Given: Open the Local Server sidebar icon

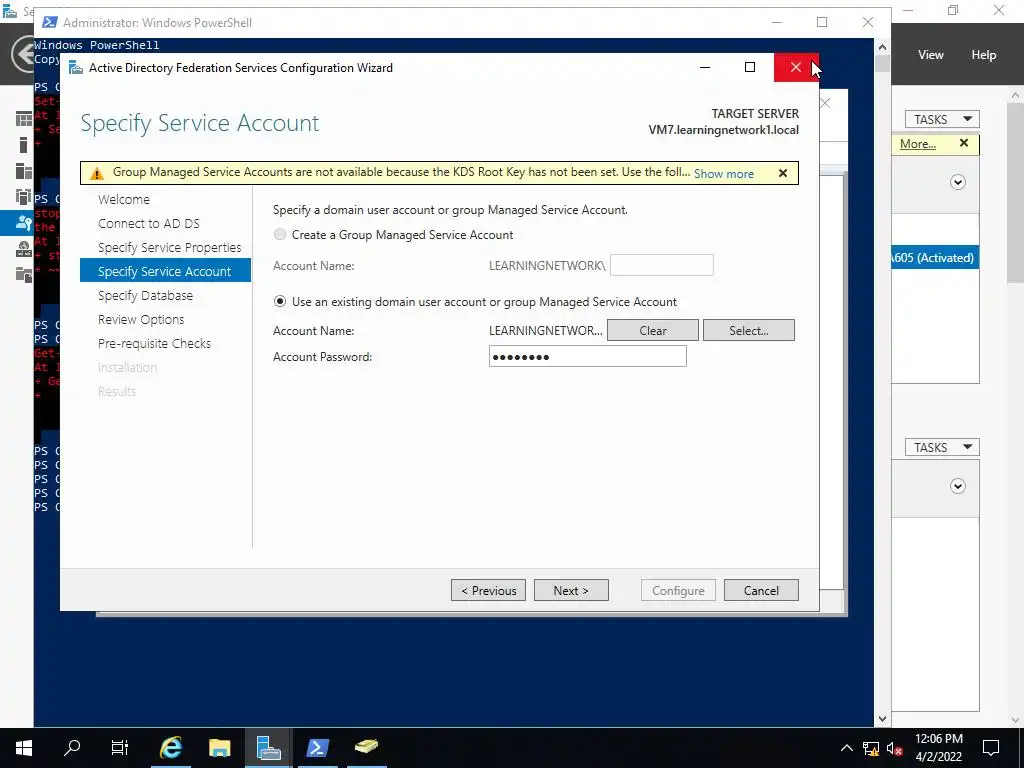Looking at the screenshot, I should [24, 145].
